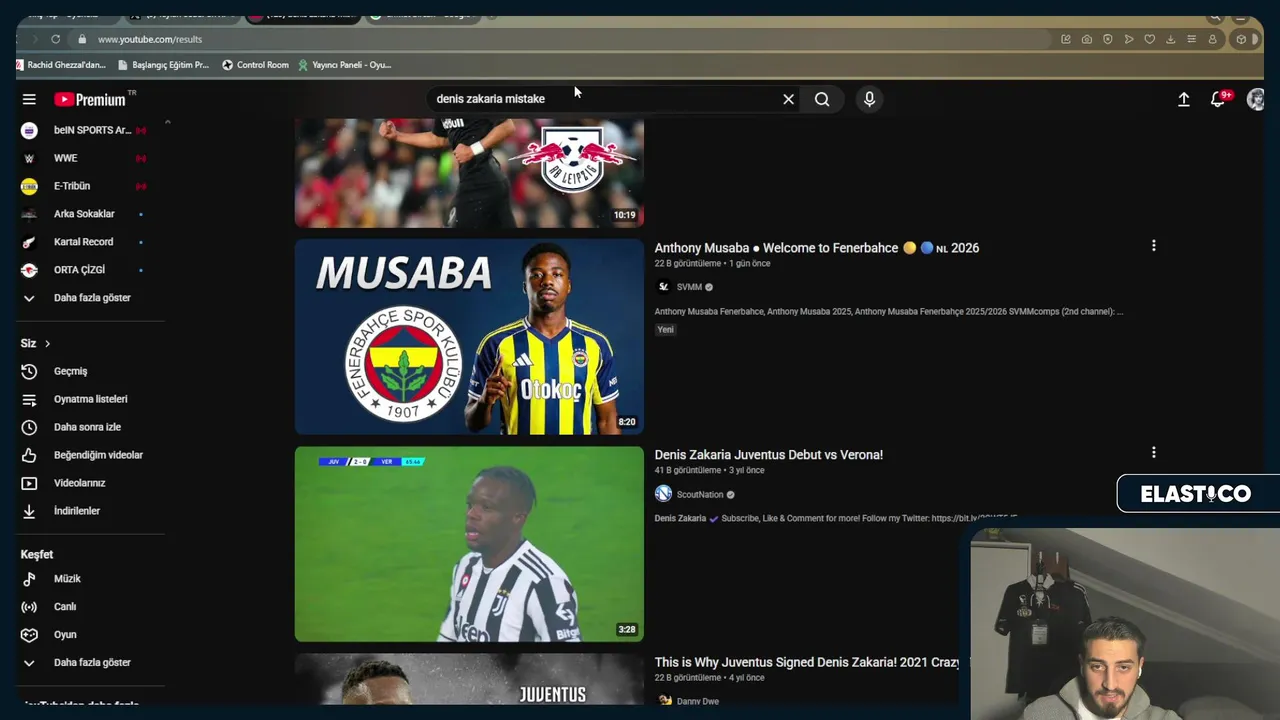
Task: Open the edit page icon in address bar
Action: pyautogui.click(x=1066, y=39)
